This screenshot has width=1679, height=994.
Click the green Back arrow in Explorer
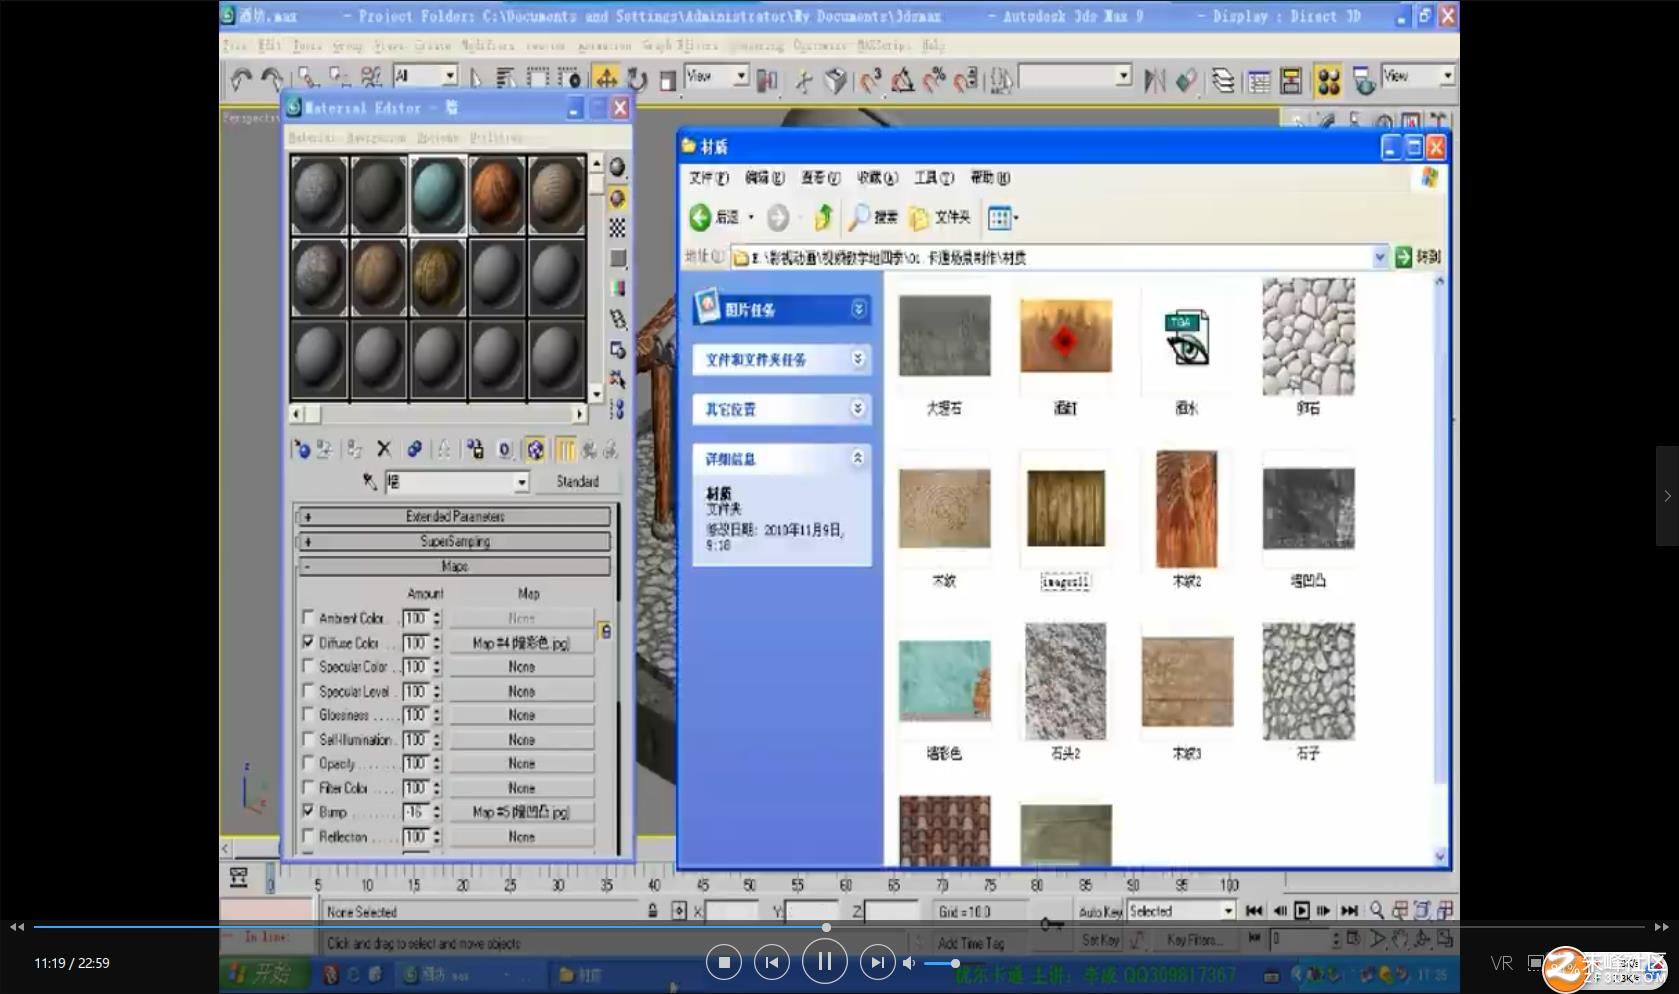(701, 217)
